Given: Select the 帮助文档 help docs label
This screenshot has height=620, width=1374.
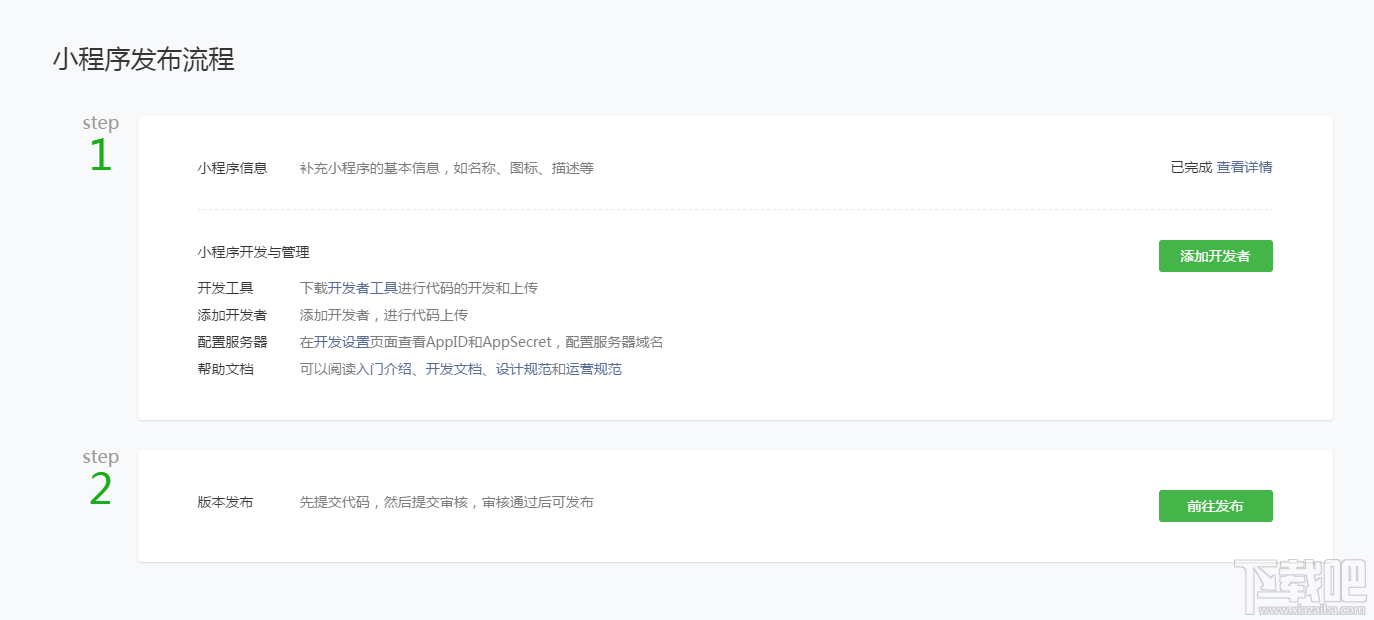Looking at the screenshot, I should click(225, 368).
